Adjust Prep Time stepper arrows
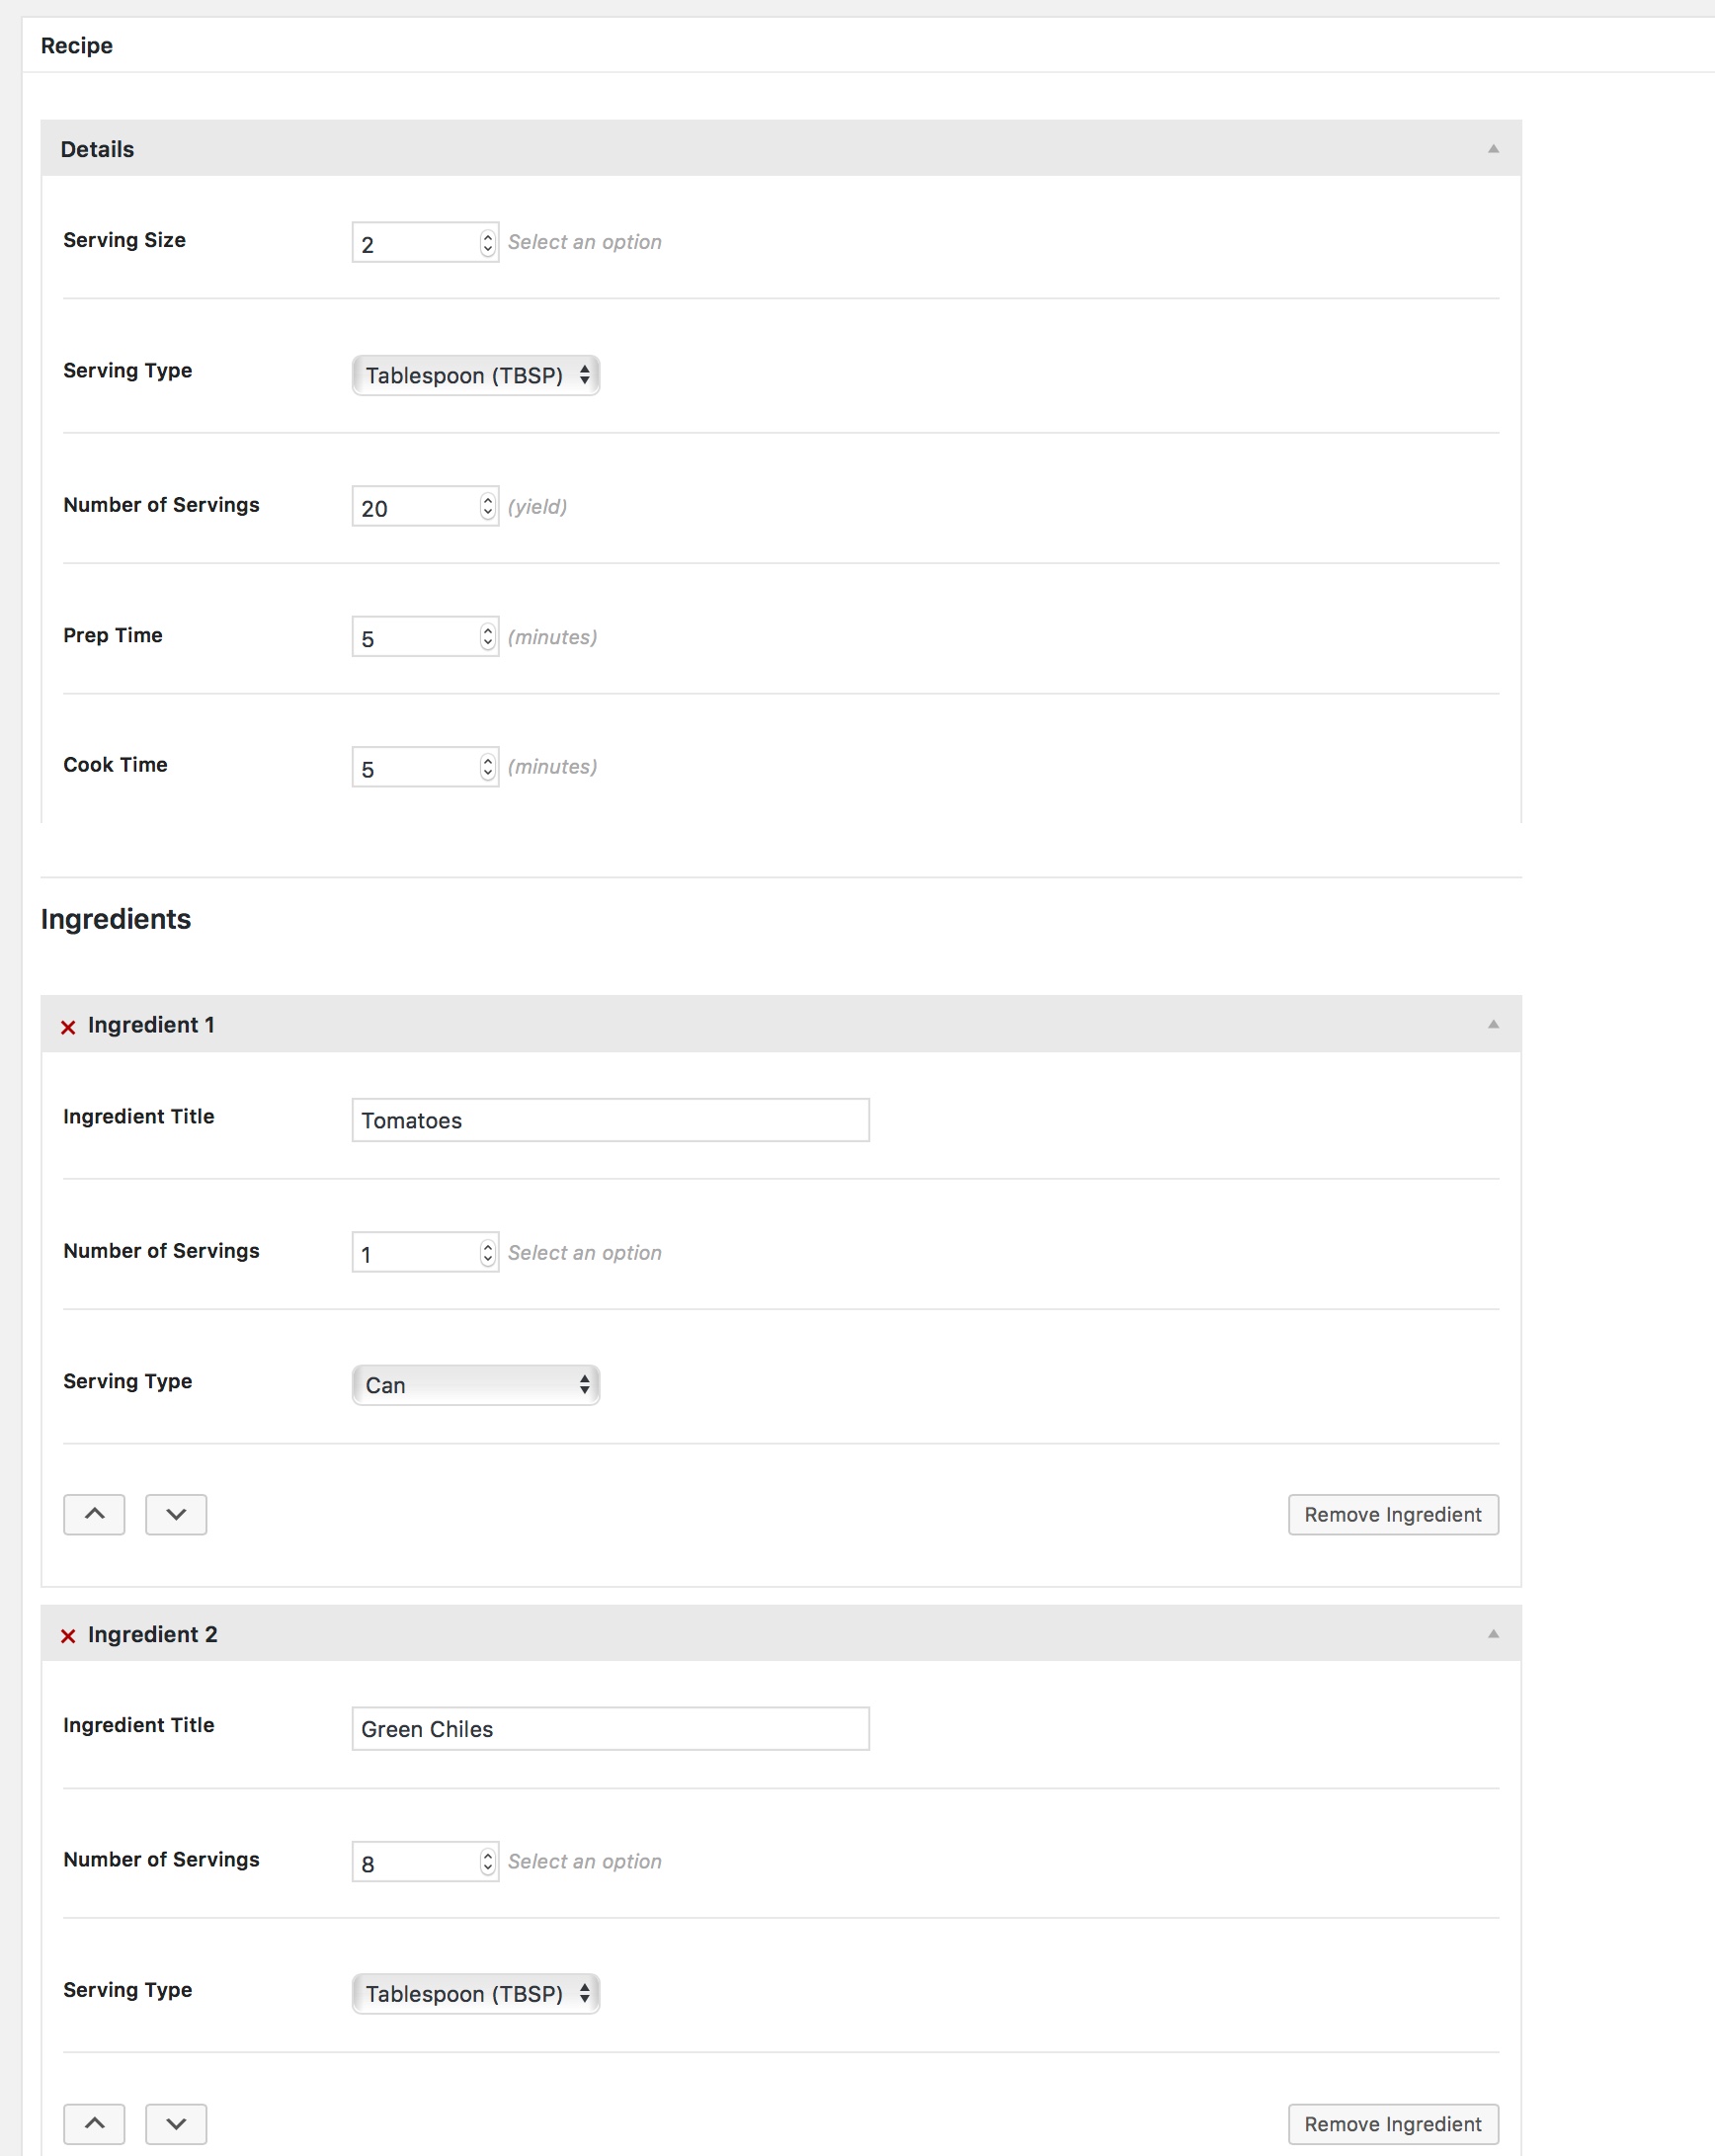This screenshot has height=2156, width=1715. 488,637
